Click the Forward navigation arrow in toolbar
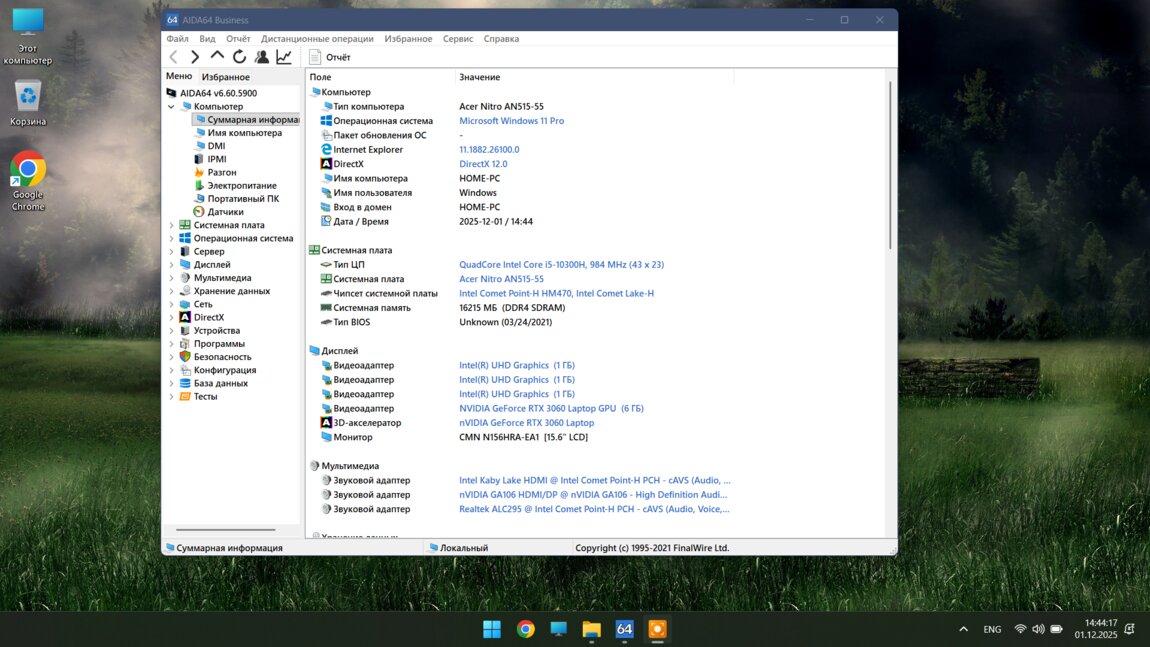 (x=195, y=57)
